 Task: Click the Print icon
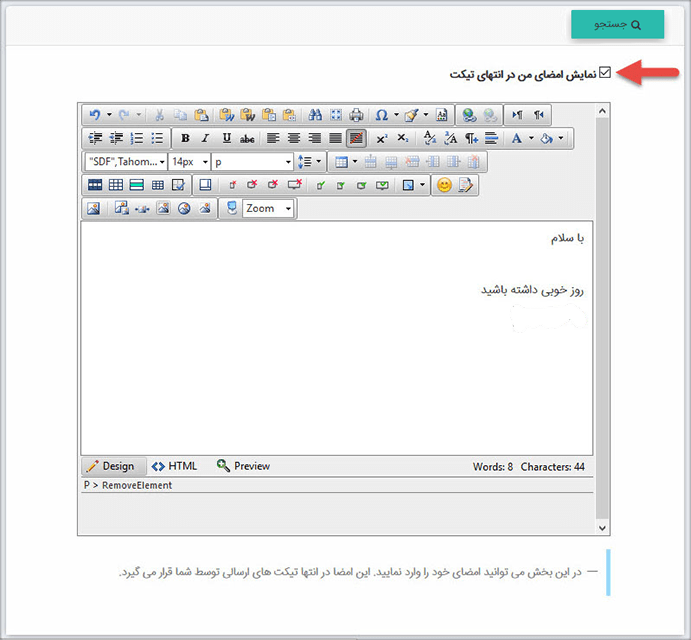pos(356,115)
